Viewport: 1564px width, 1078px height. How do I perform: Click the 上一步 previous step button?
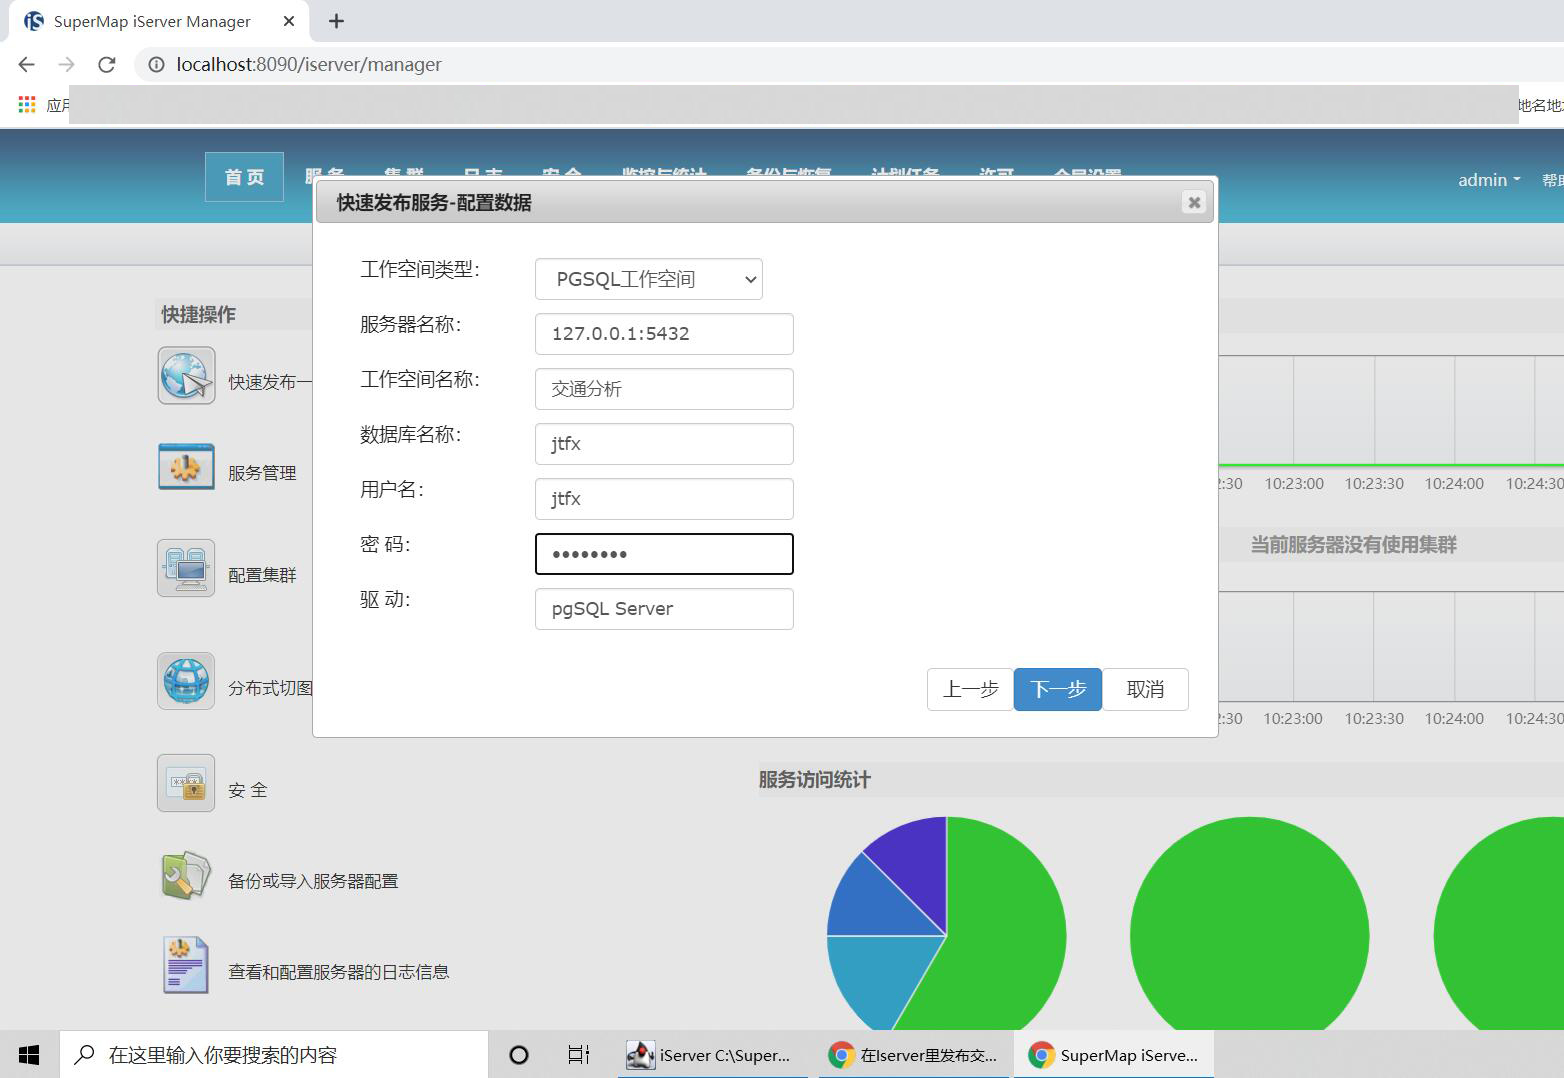(970, 689)
